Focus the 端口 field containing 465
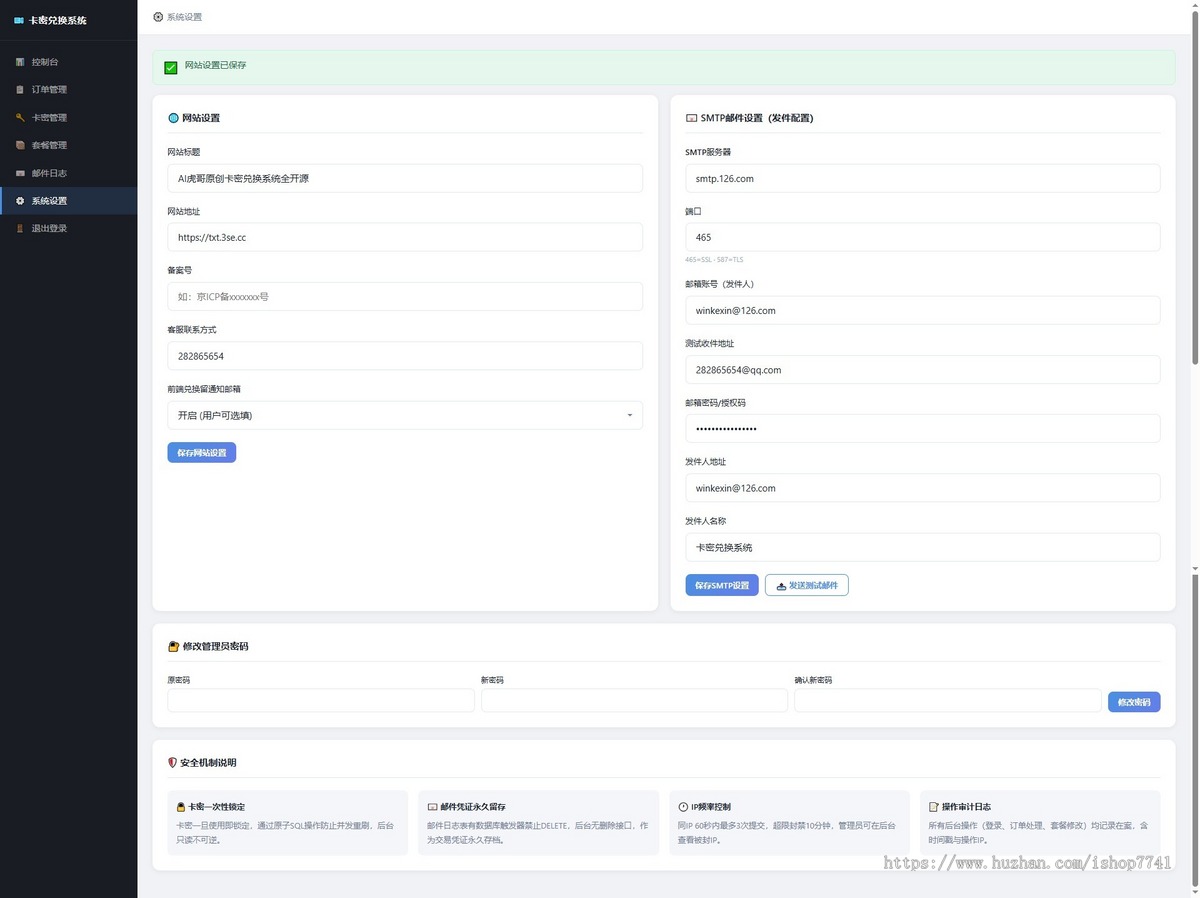The image size is (1200, 898). 923,237
